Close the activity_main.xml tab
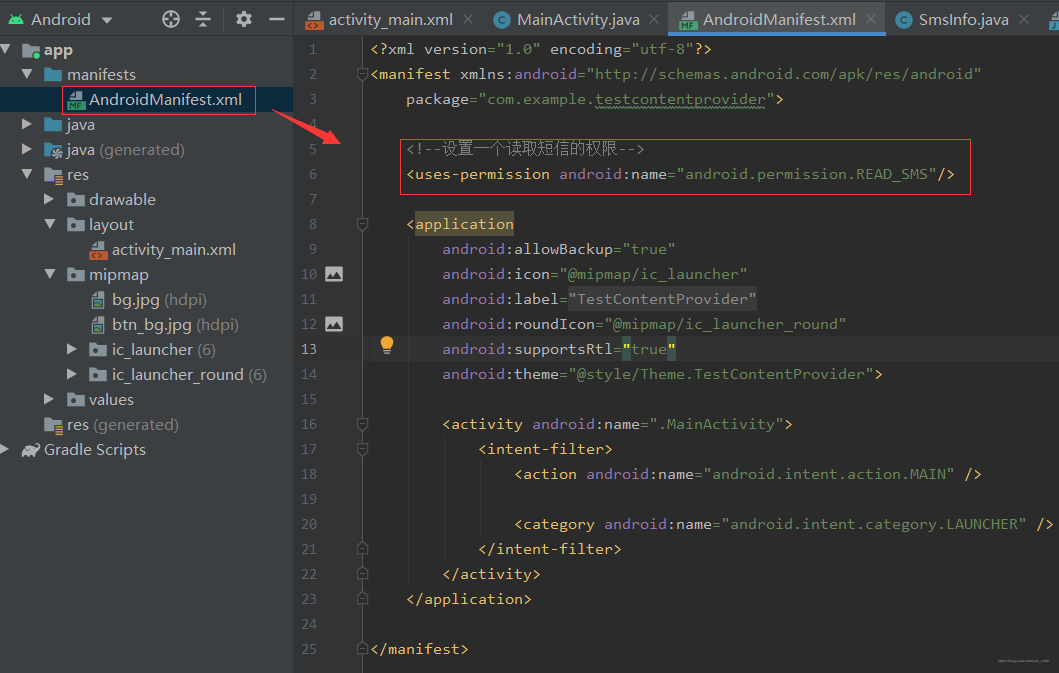 point(468,20)
